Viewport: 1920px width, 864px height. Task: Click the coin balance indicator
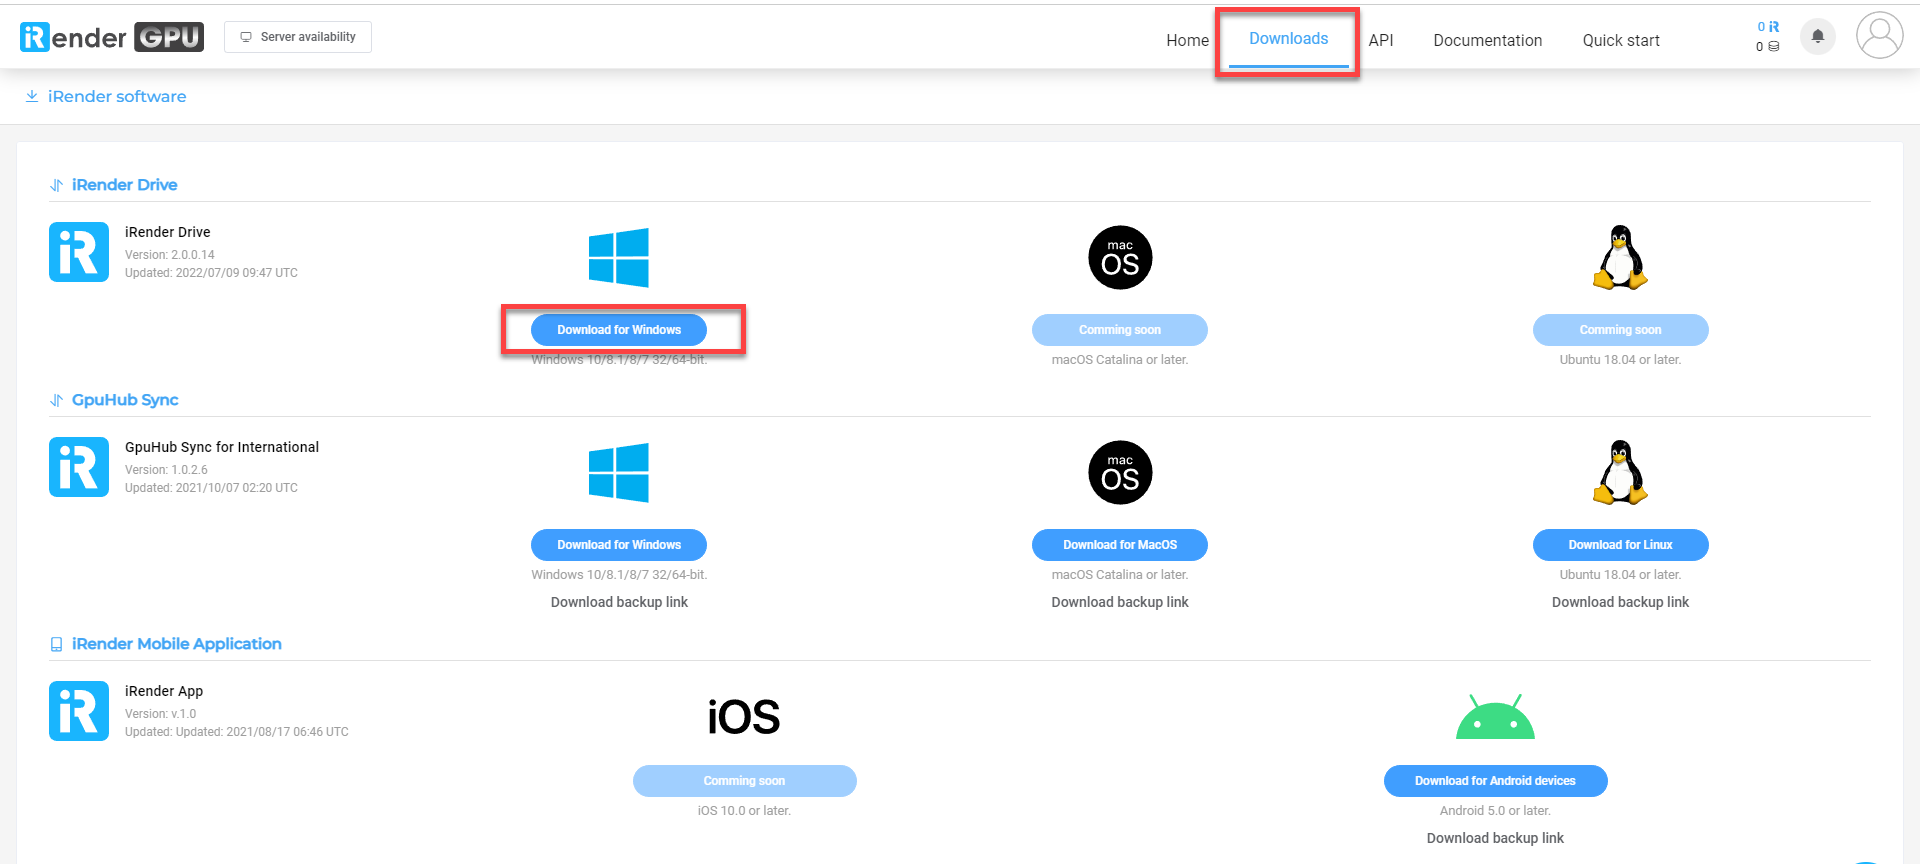point(1768,46)
